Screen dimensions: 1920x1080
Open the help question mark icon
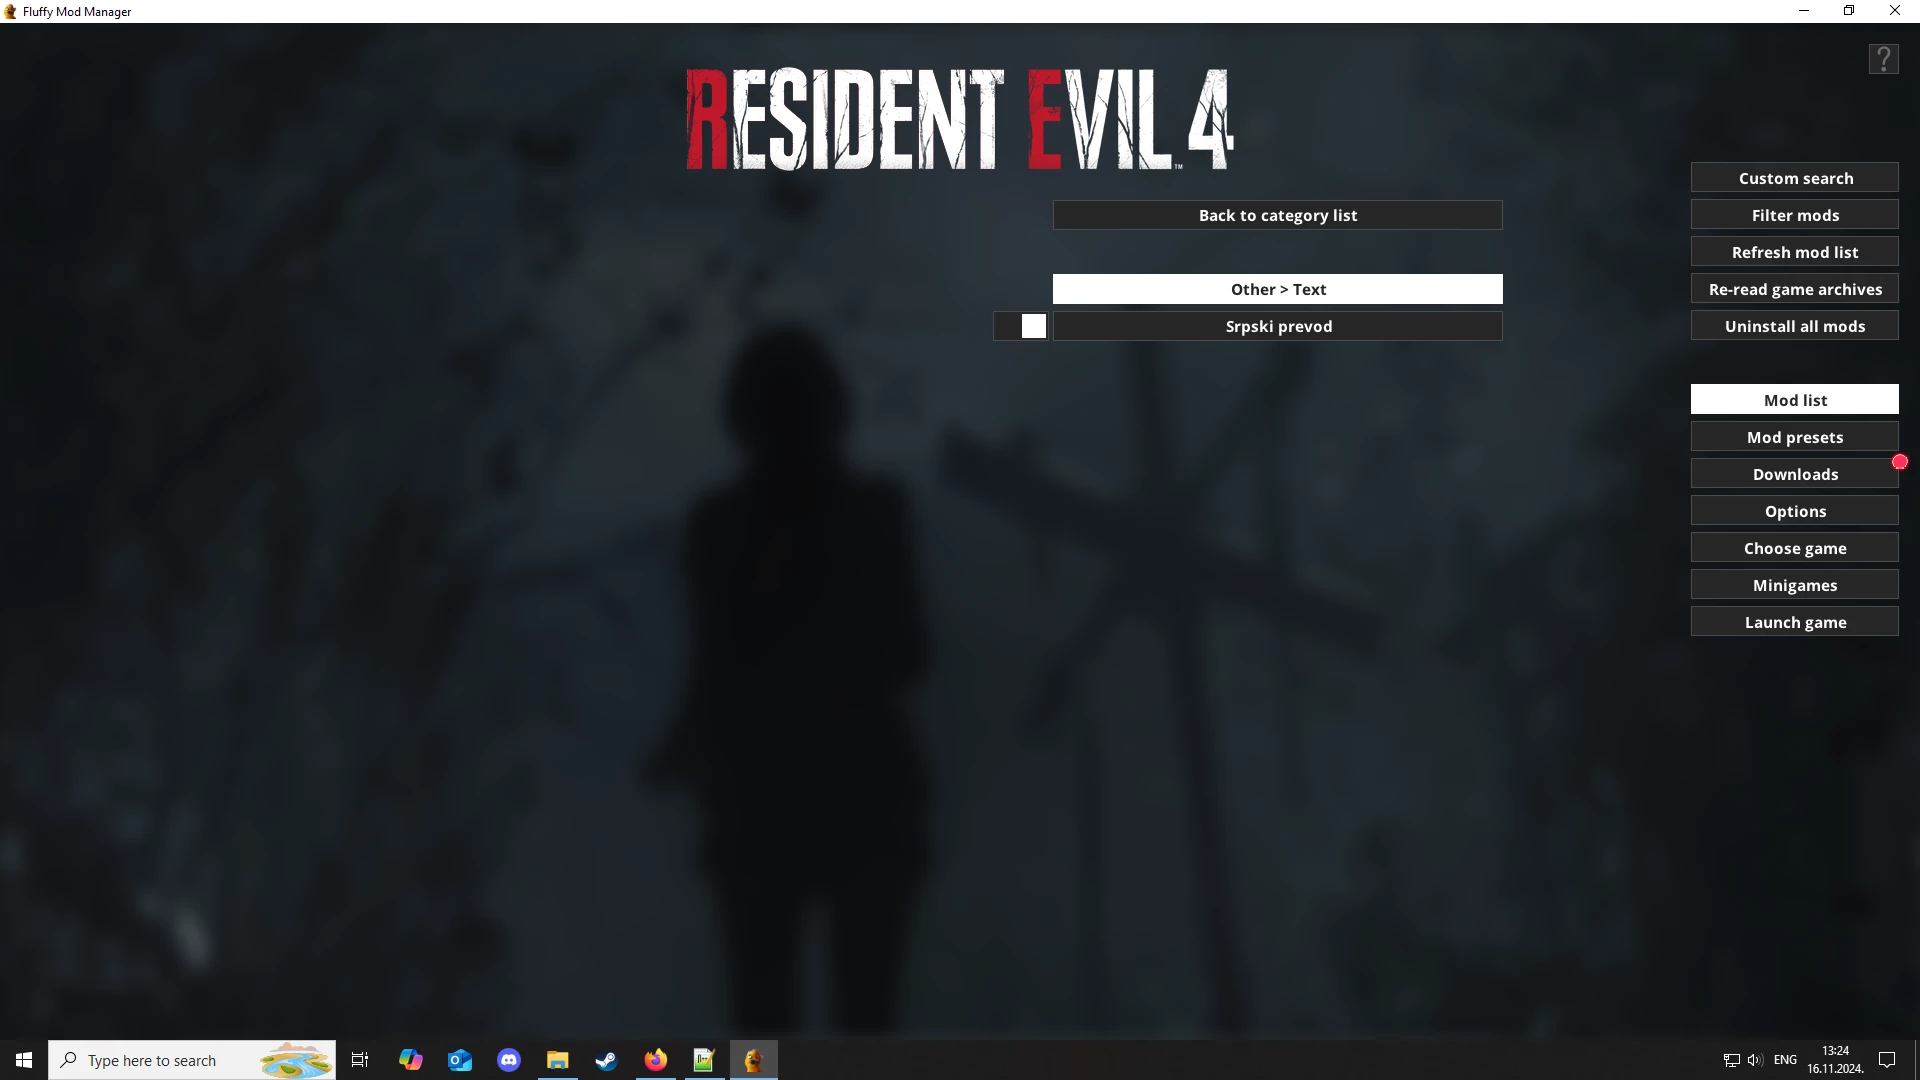coord(1883,59)
